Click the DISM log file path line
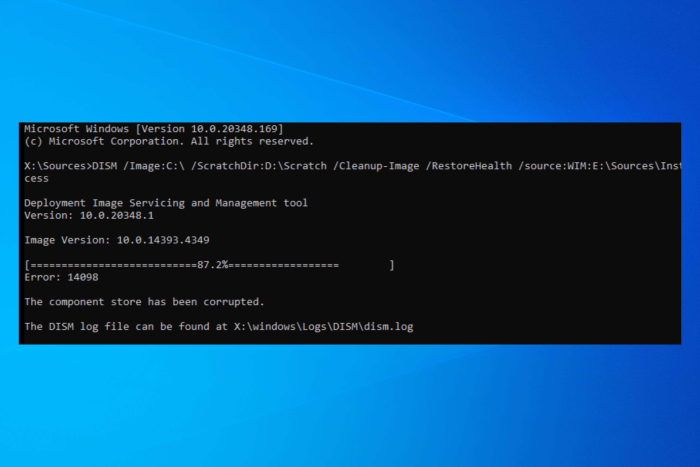This screenshot has height=467, width=700. (219, 327)
